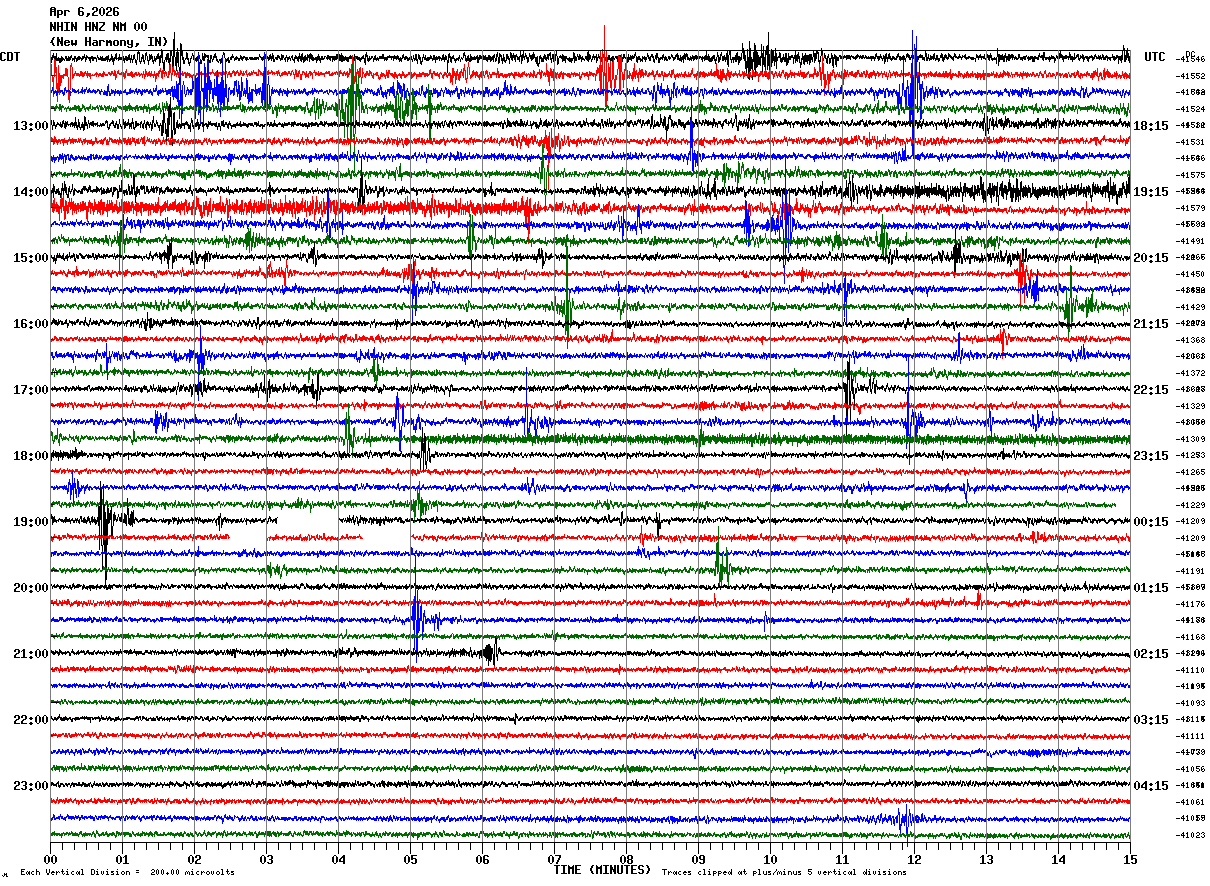Click the 03:15 UTC time label
This screenshot has width=1210, height=886.
(x=1151, y=720)
